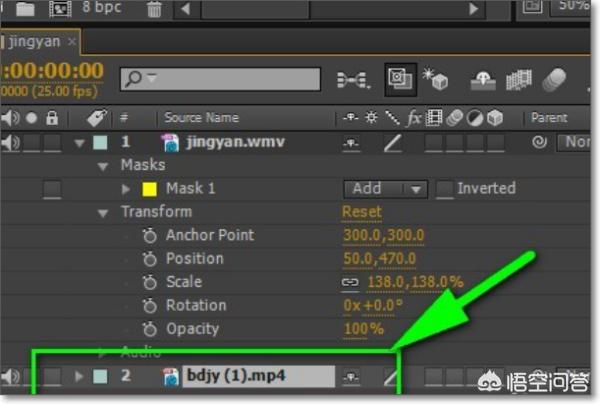
Task: Enable Opacity stopwatch keyframing
Action: coord(150,329)
